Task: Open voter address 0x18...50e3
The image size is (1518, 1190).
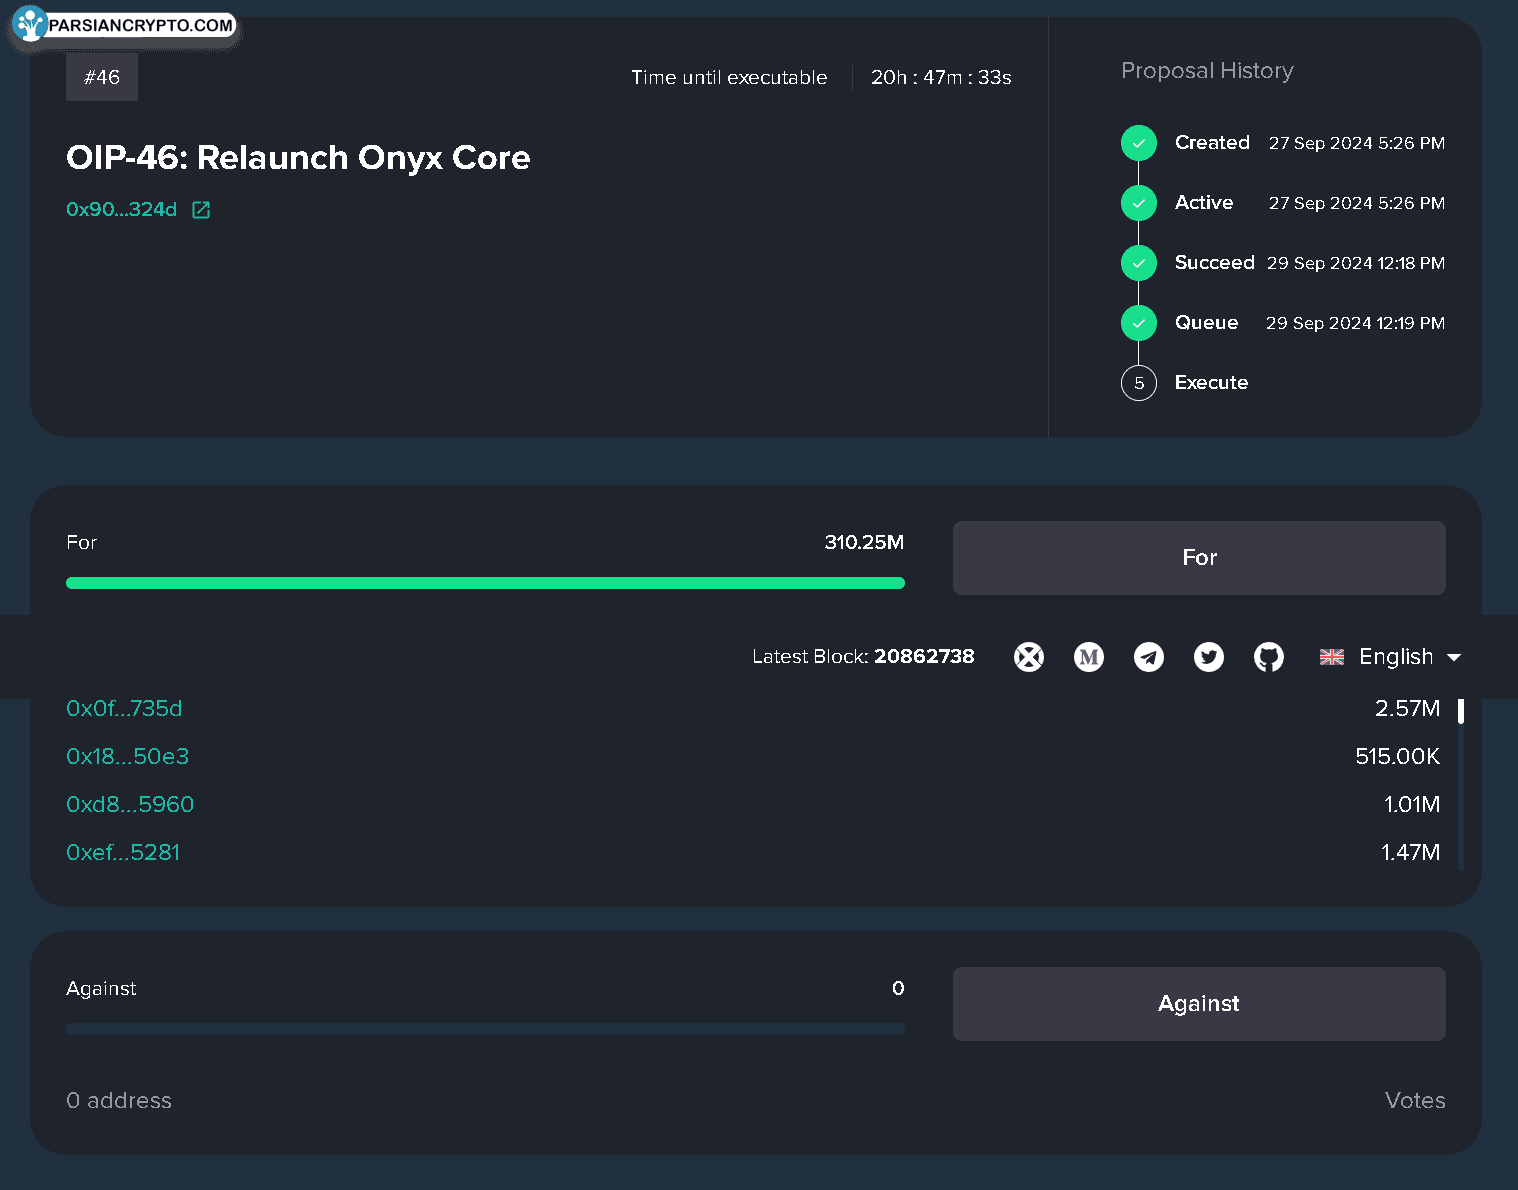Action: pos(127,757)
